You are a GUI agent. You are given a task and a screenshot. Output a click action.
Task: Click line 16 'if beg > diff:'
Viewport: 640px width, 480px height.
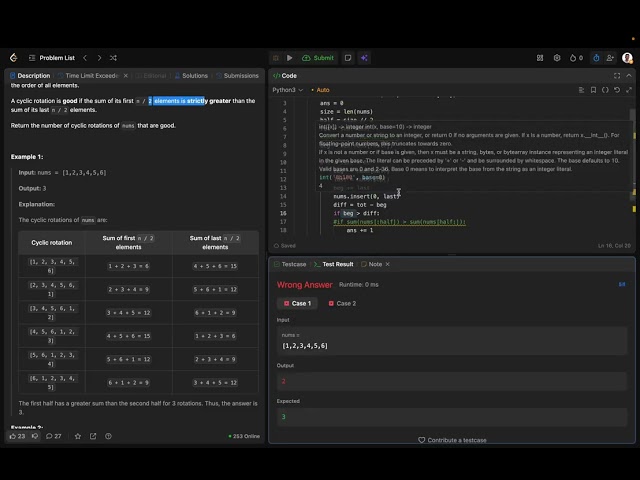356,213
